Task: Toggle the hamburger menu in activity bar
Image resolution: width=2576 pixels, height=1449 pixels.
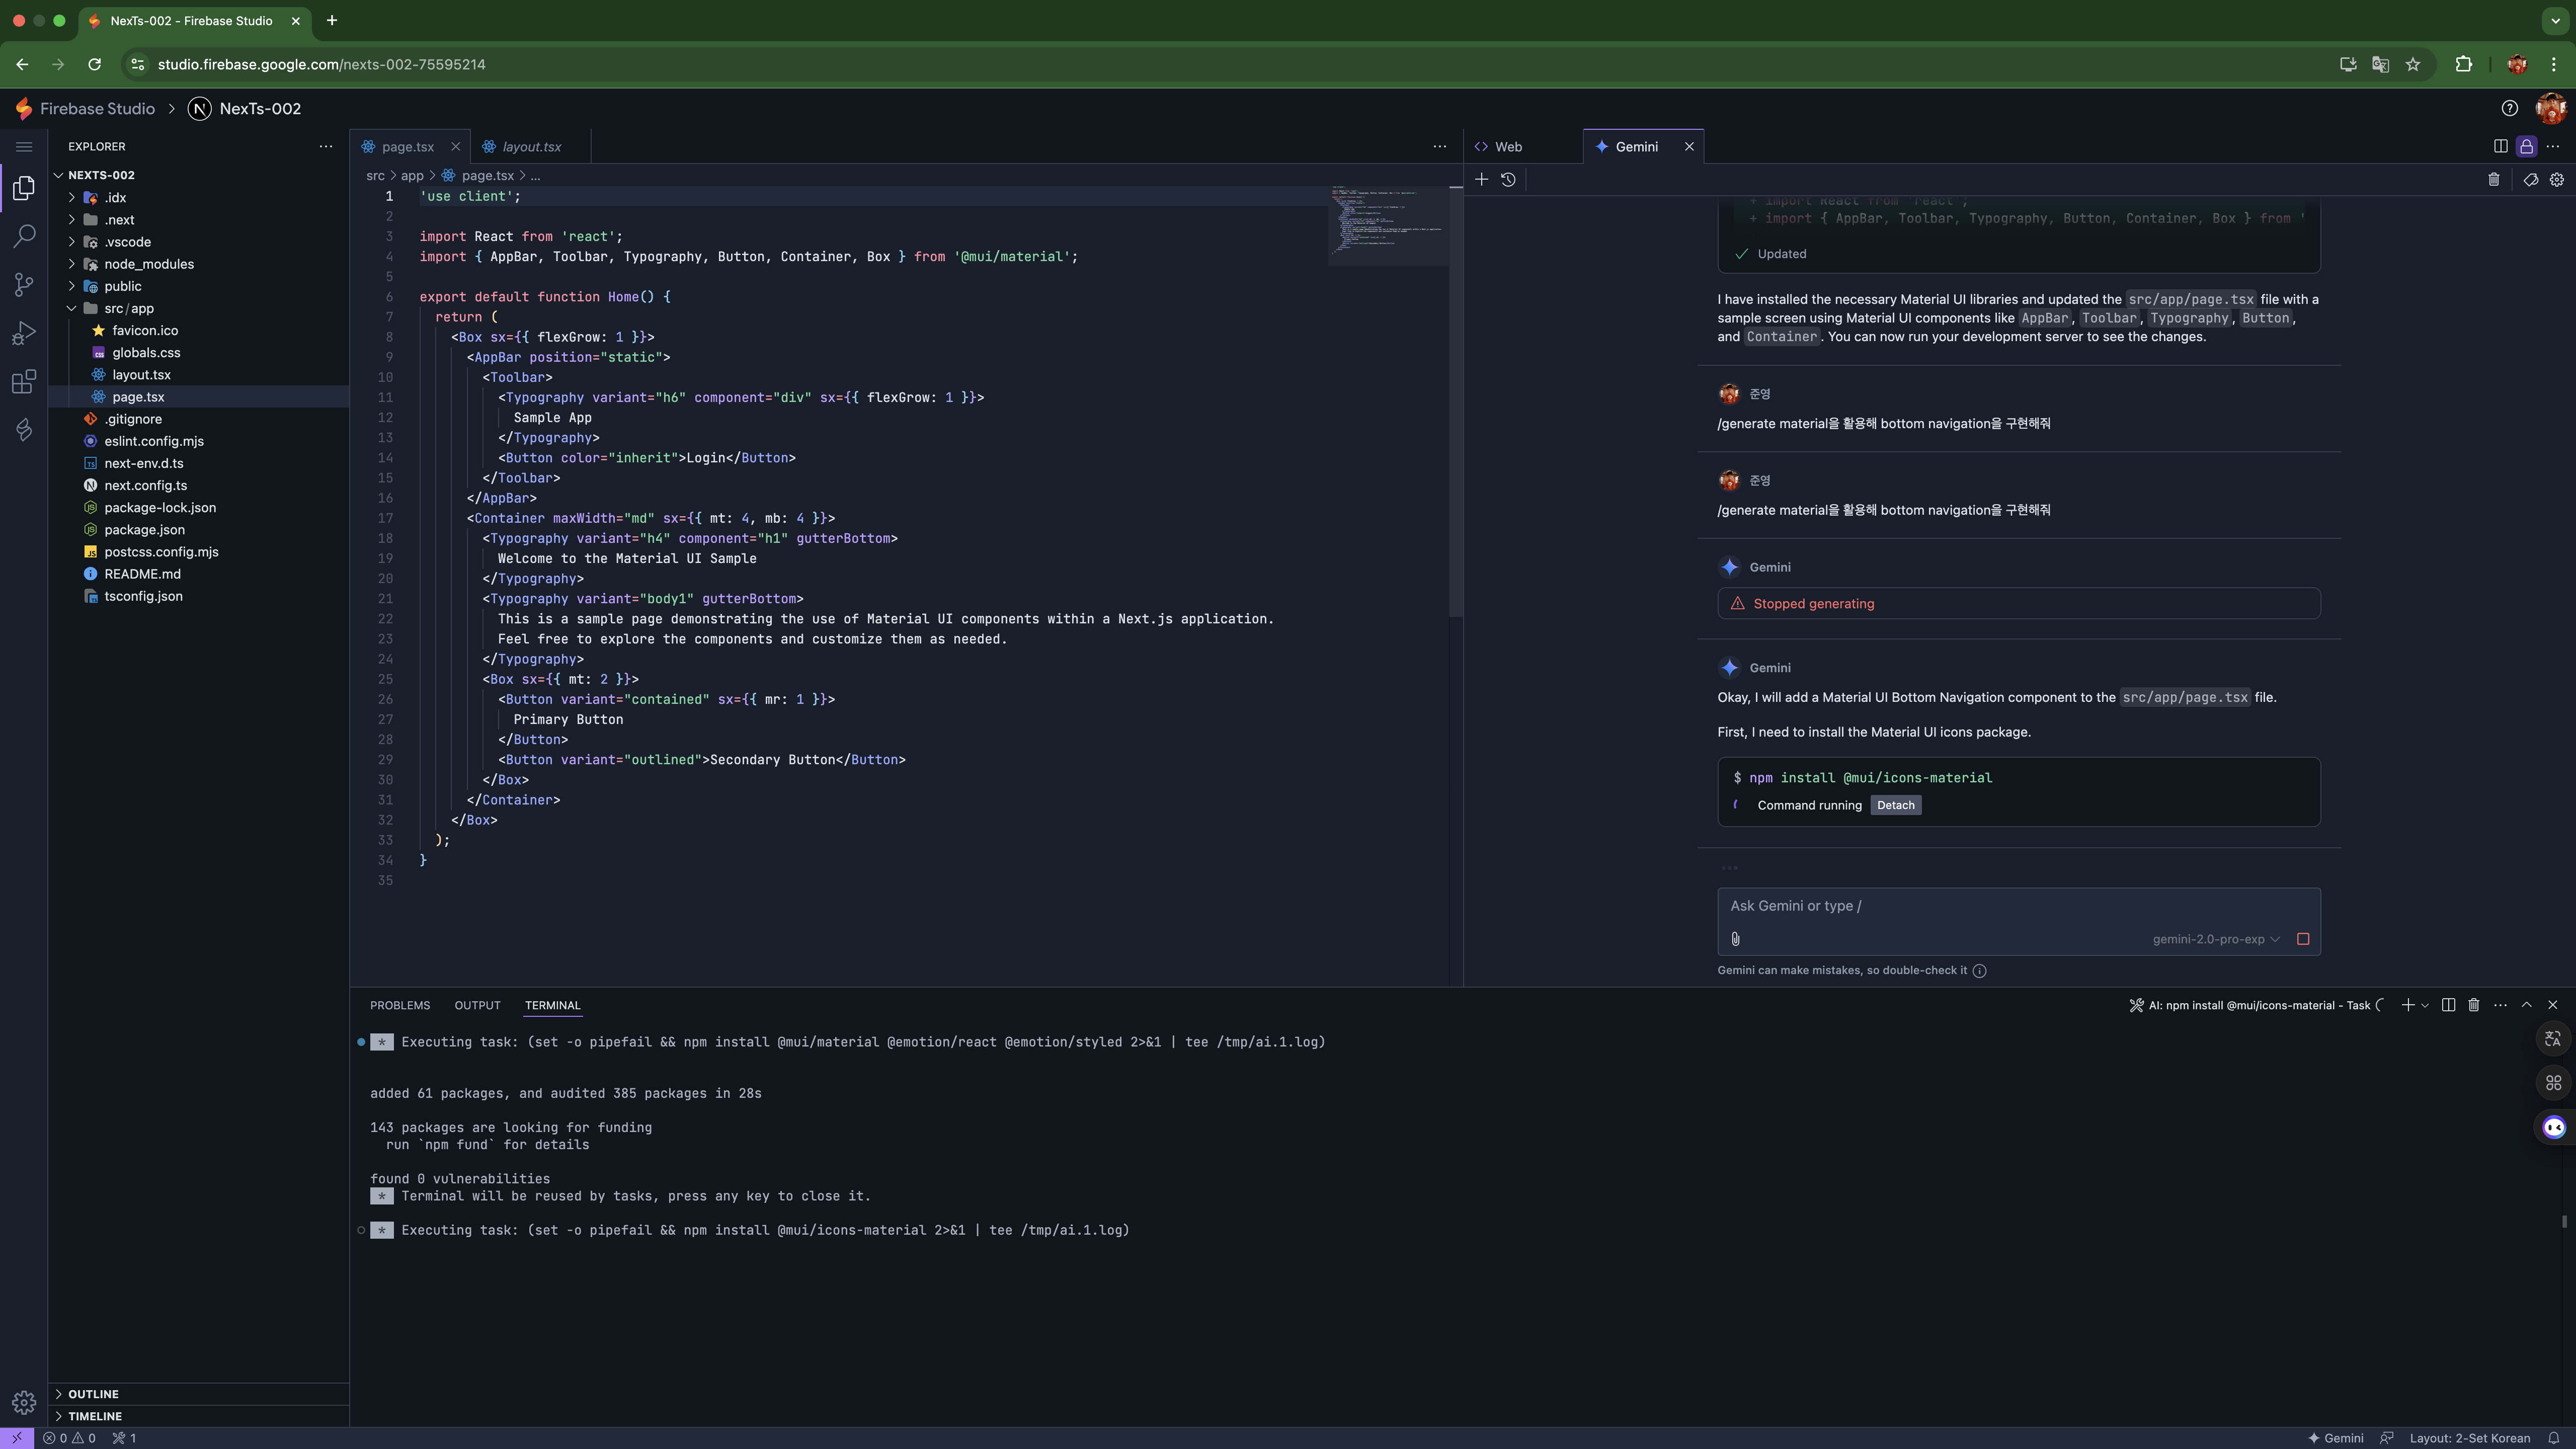Action: click(24, 147)
